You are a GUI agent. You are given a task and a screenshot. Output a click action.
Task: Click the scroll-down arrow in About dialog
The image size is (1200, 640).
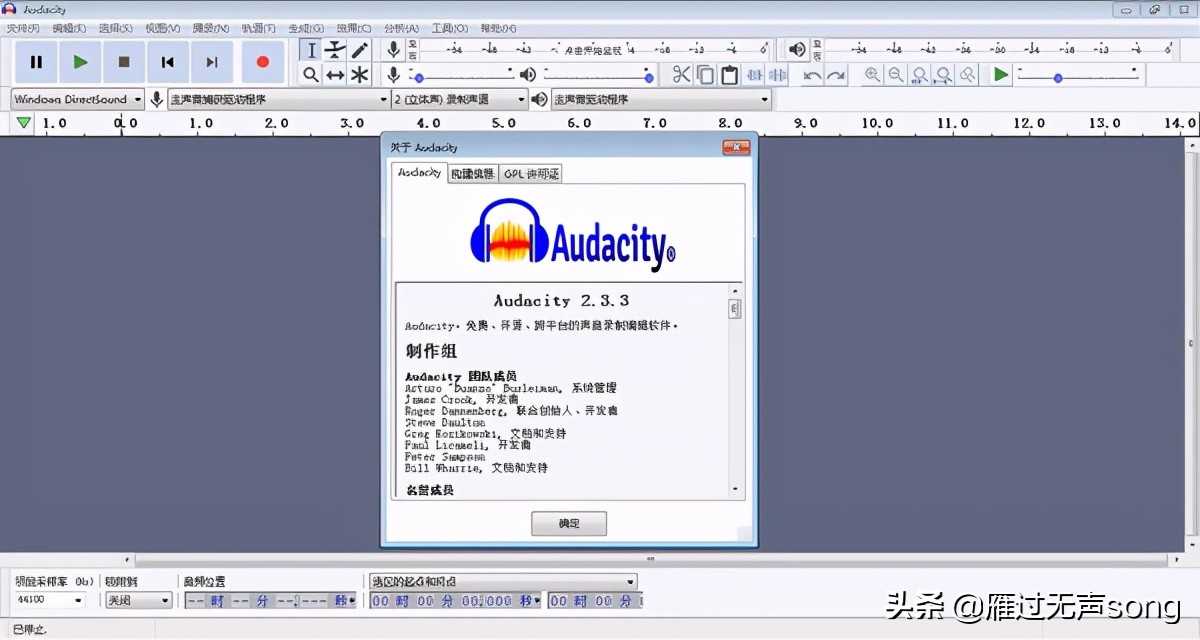[736, 489]
